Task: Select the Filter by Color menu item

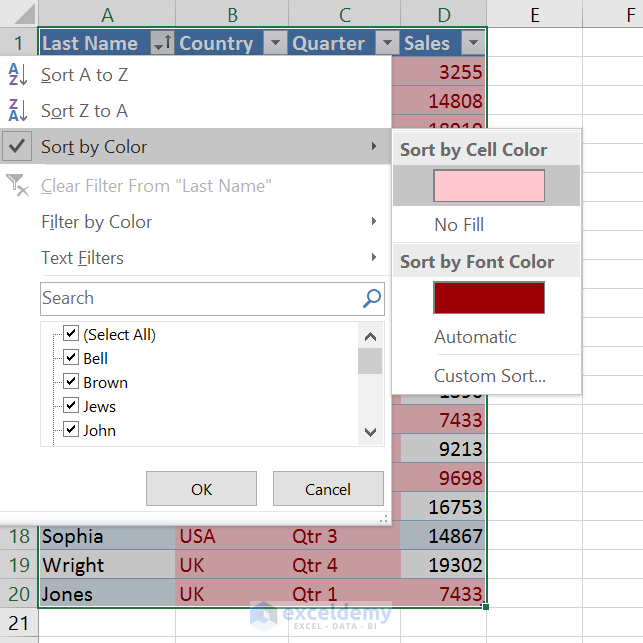Action: [x=195, y=222]
